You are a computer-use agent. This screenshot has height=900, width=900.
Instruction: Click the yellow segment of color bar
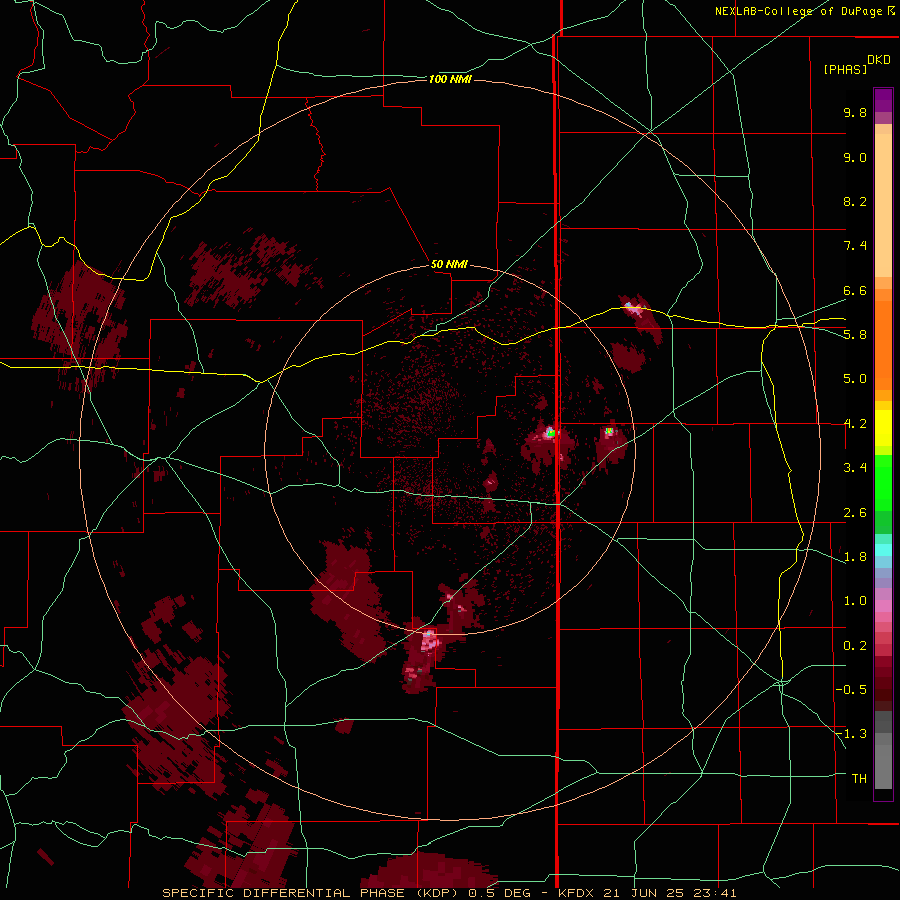(883, 428)
